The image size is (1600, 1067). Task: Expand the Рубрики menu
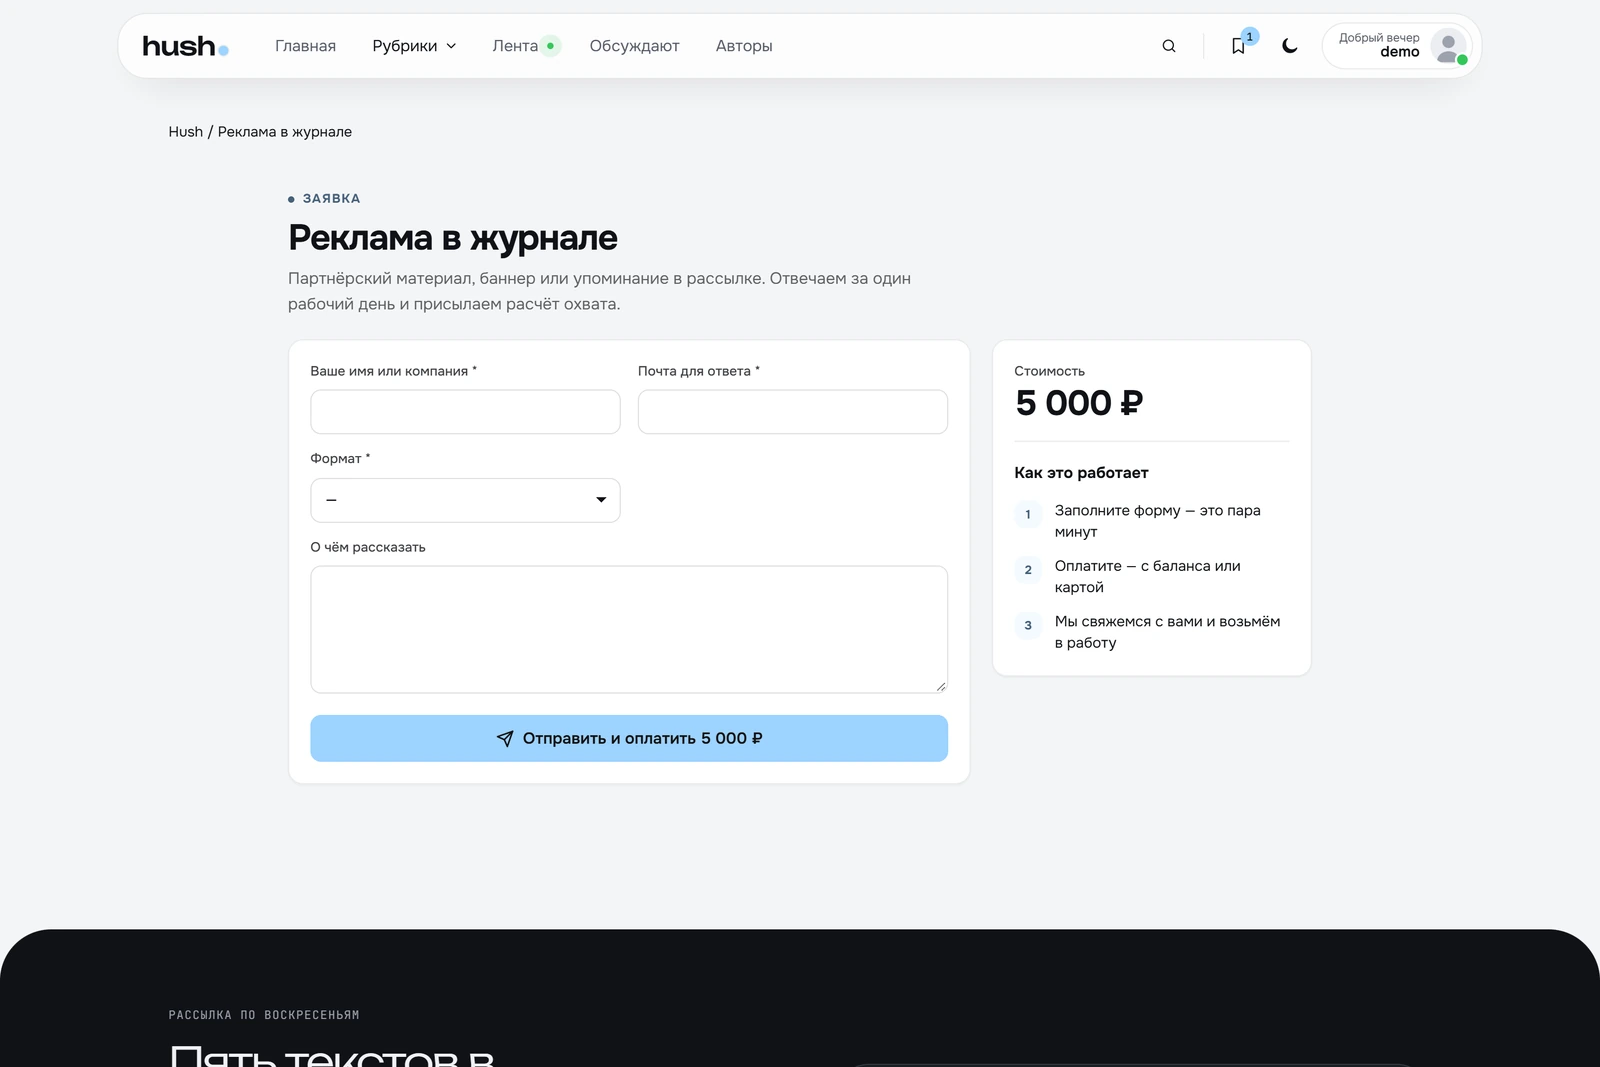point(414,46)
